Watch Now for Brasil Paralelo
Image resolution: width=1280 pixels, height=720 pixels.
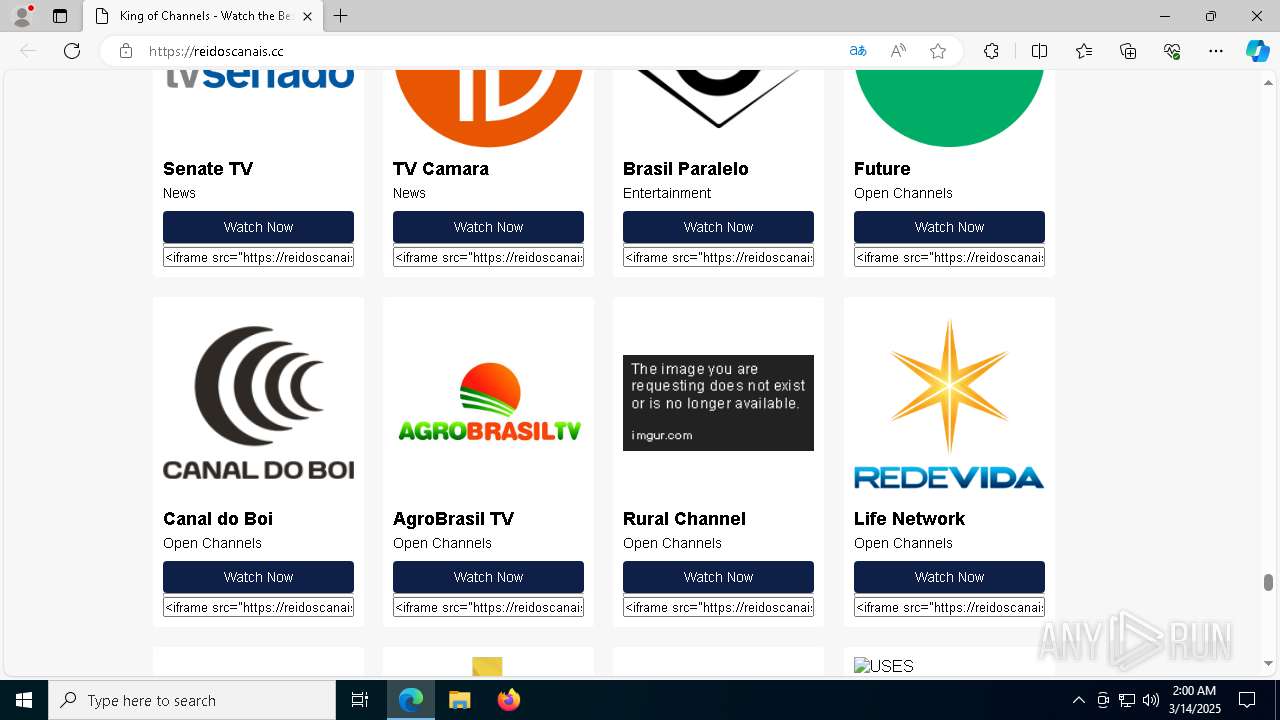718,227
